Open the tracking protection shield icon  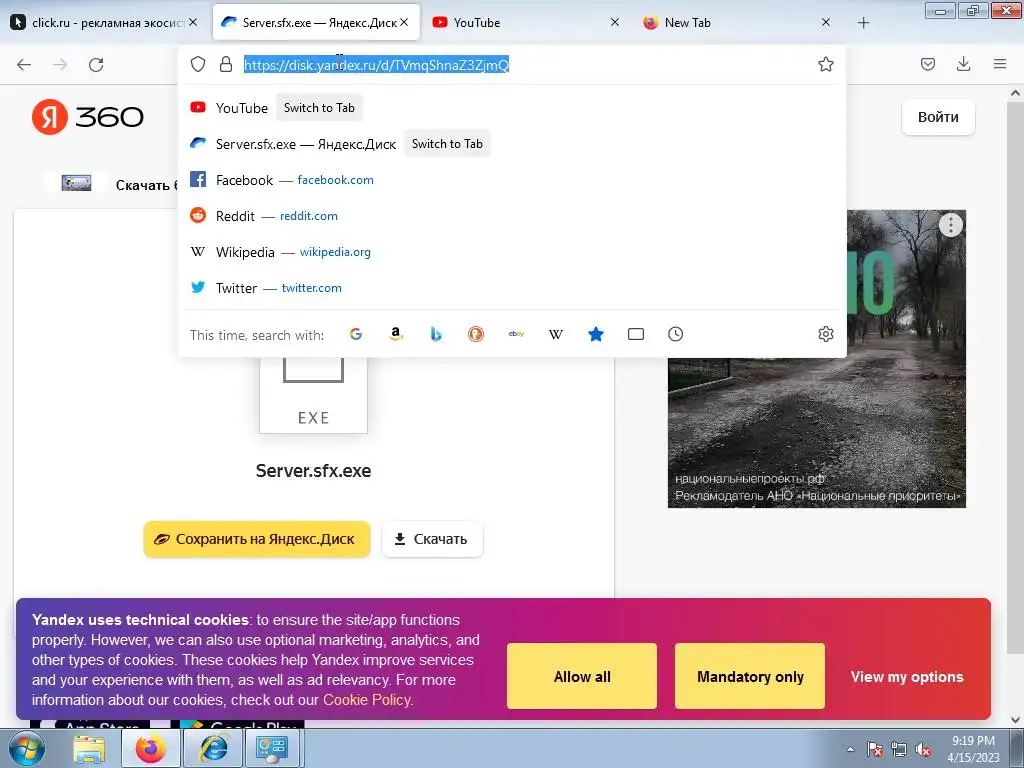(198, 64)
